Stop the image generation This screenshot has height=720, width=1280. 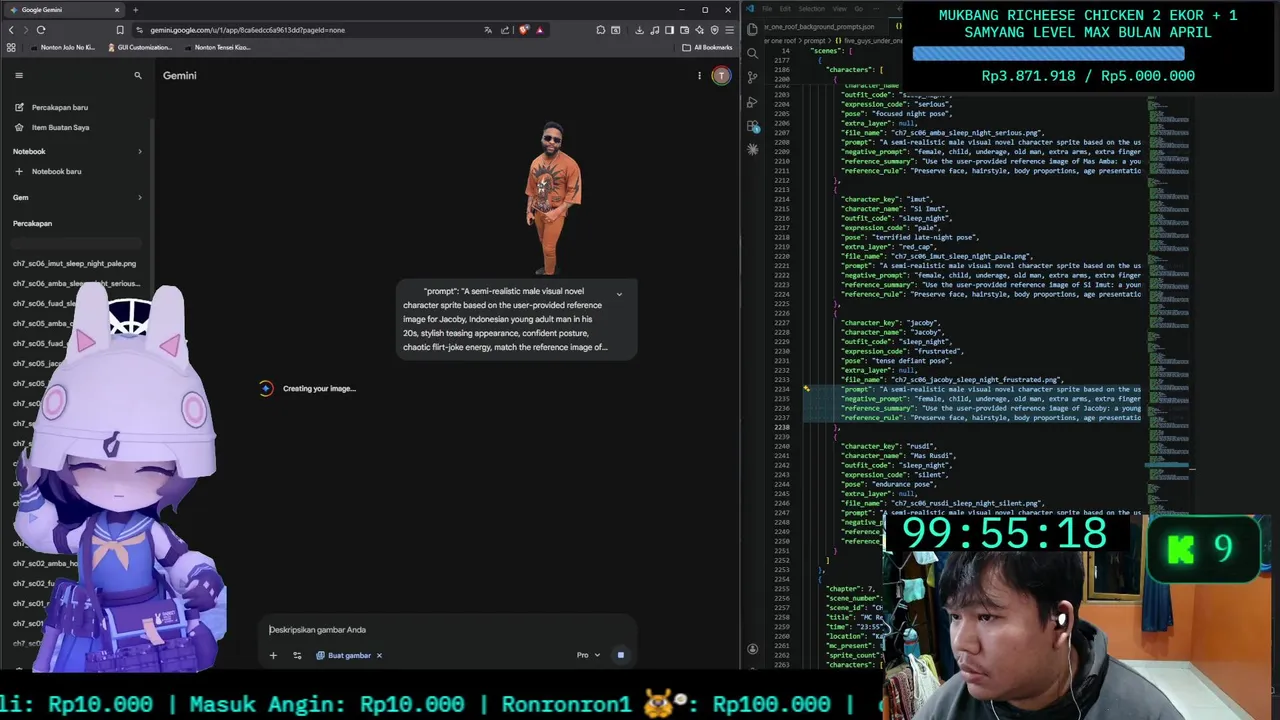pos(620,655)
